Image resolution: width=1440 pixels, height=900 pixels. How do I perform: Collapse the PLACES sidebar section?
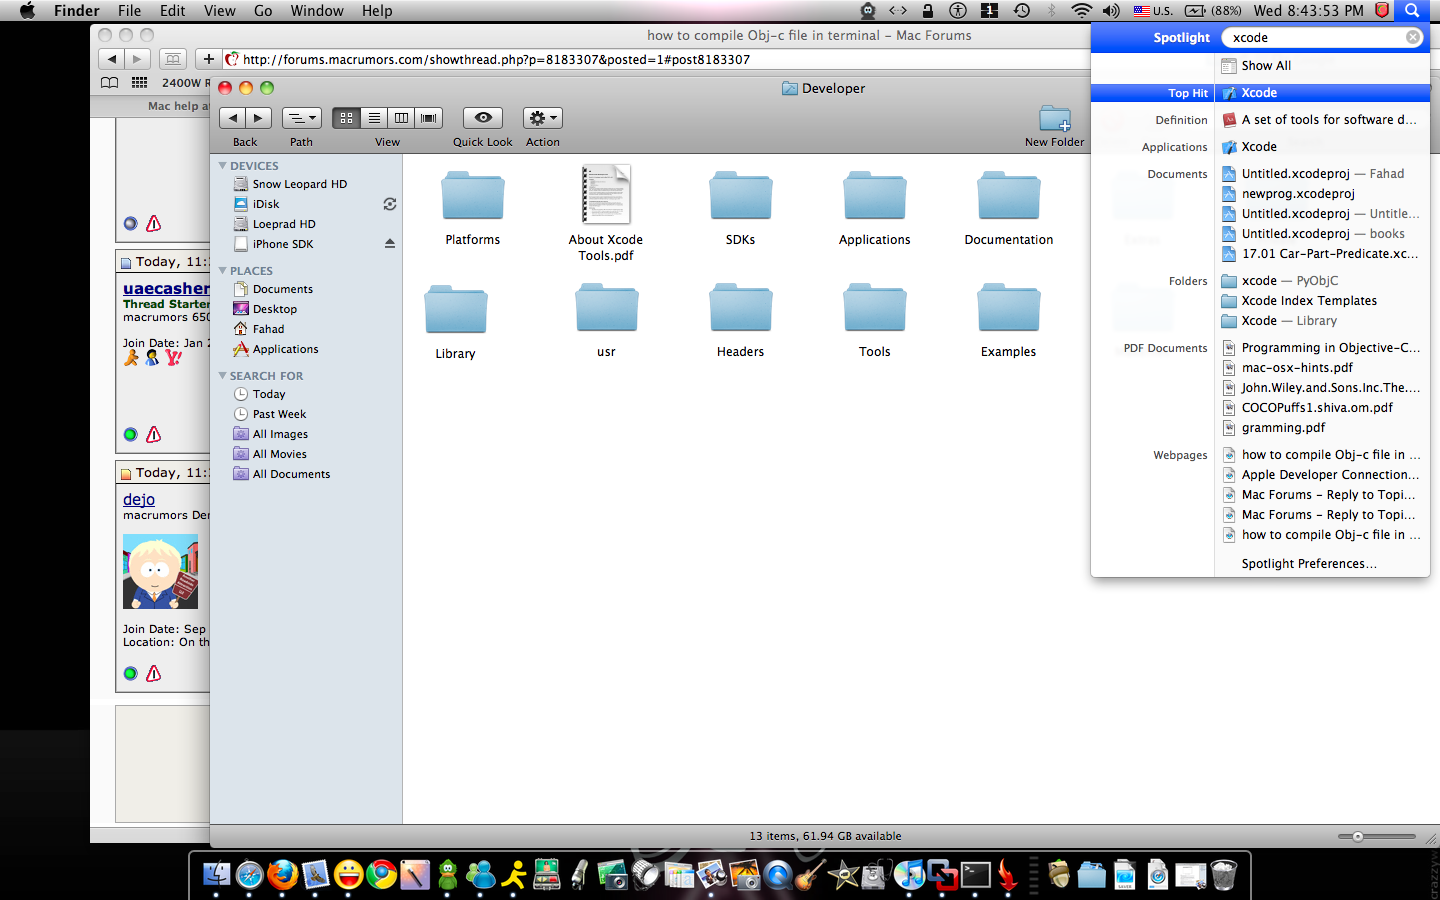tap(223, 271)
